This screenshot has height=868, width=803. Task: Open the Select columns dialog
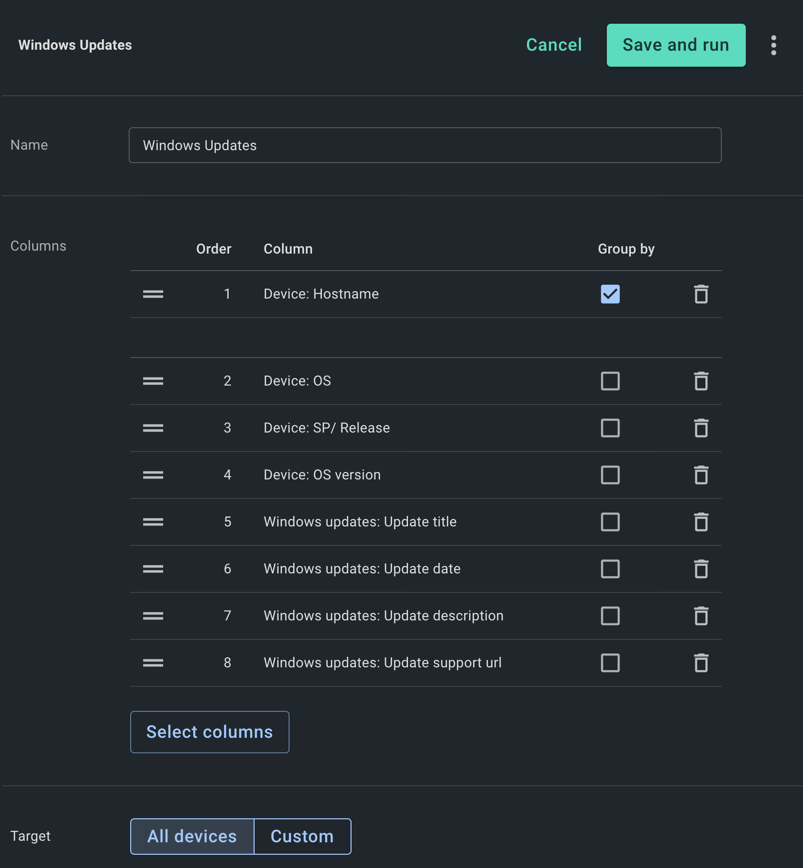[210, 732]
